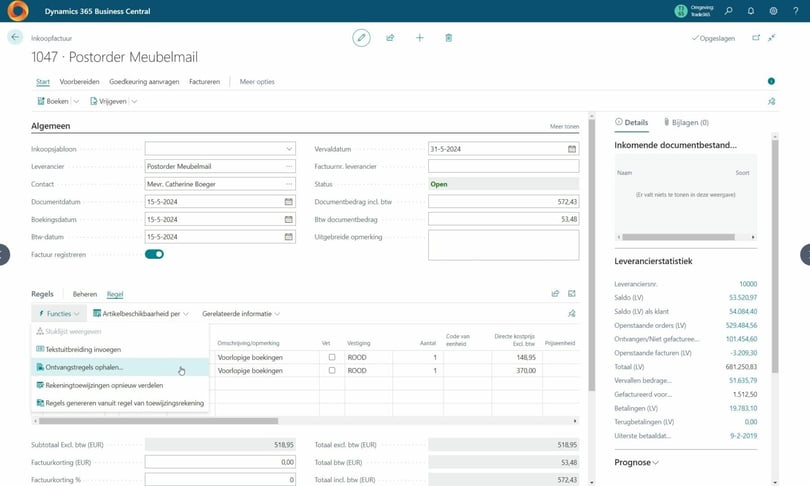
Task: Open help question mark icon
Action: point(796,11)
